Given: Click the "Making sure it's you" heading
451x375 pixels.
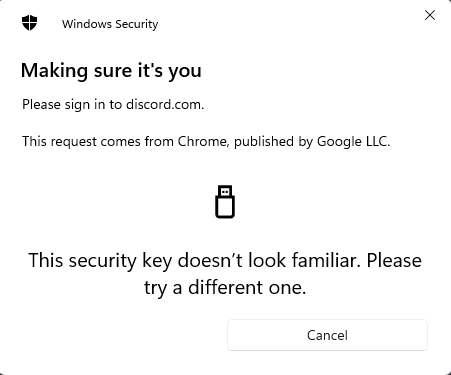Looking at the screenshot, I should (x=111, y=71).
